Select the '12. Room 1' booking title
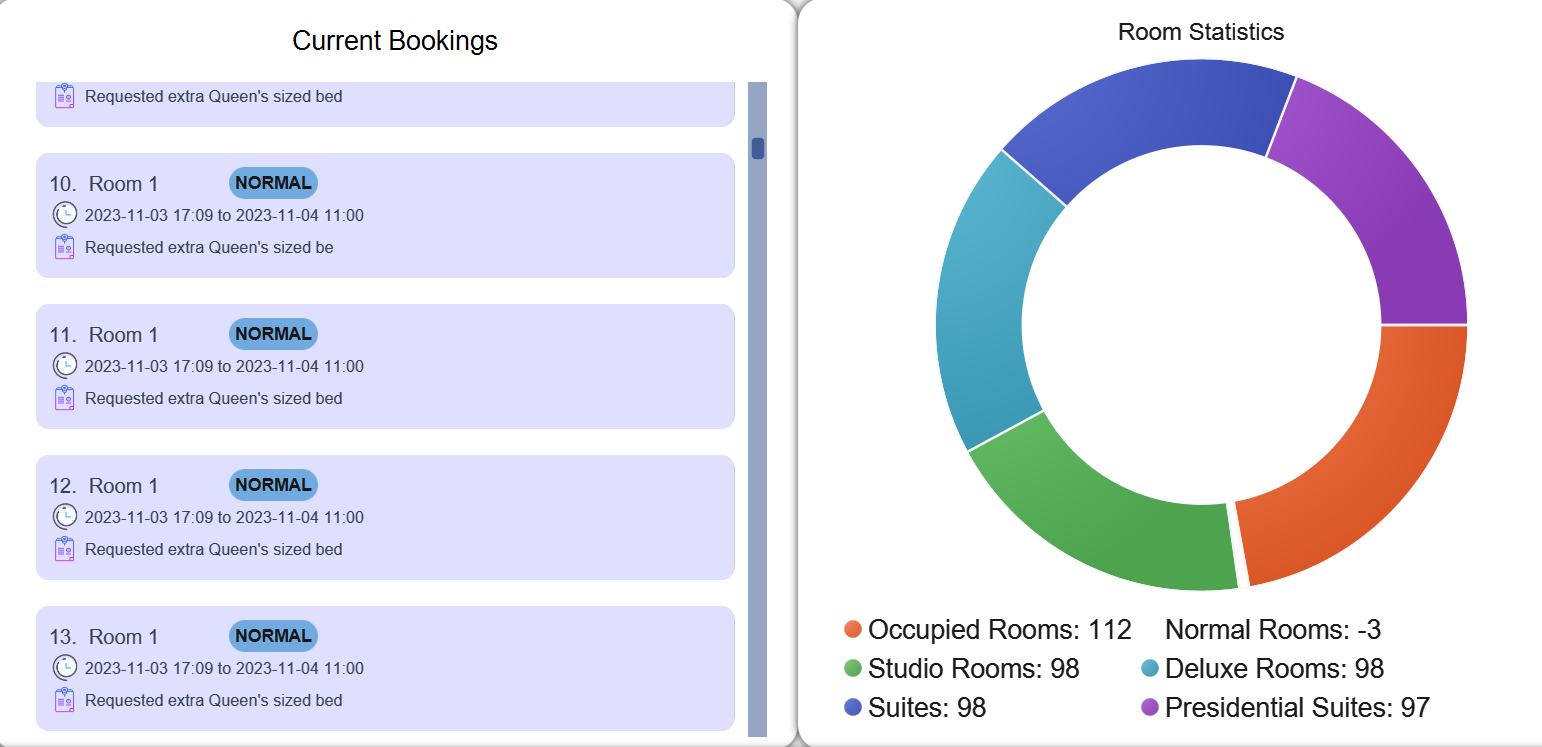This screenshot has height=747, width=1542. pos(104,486)
